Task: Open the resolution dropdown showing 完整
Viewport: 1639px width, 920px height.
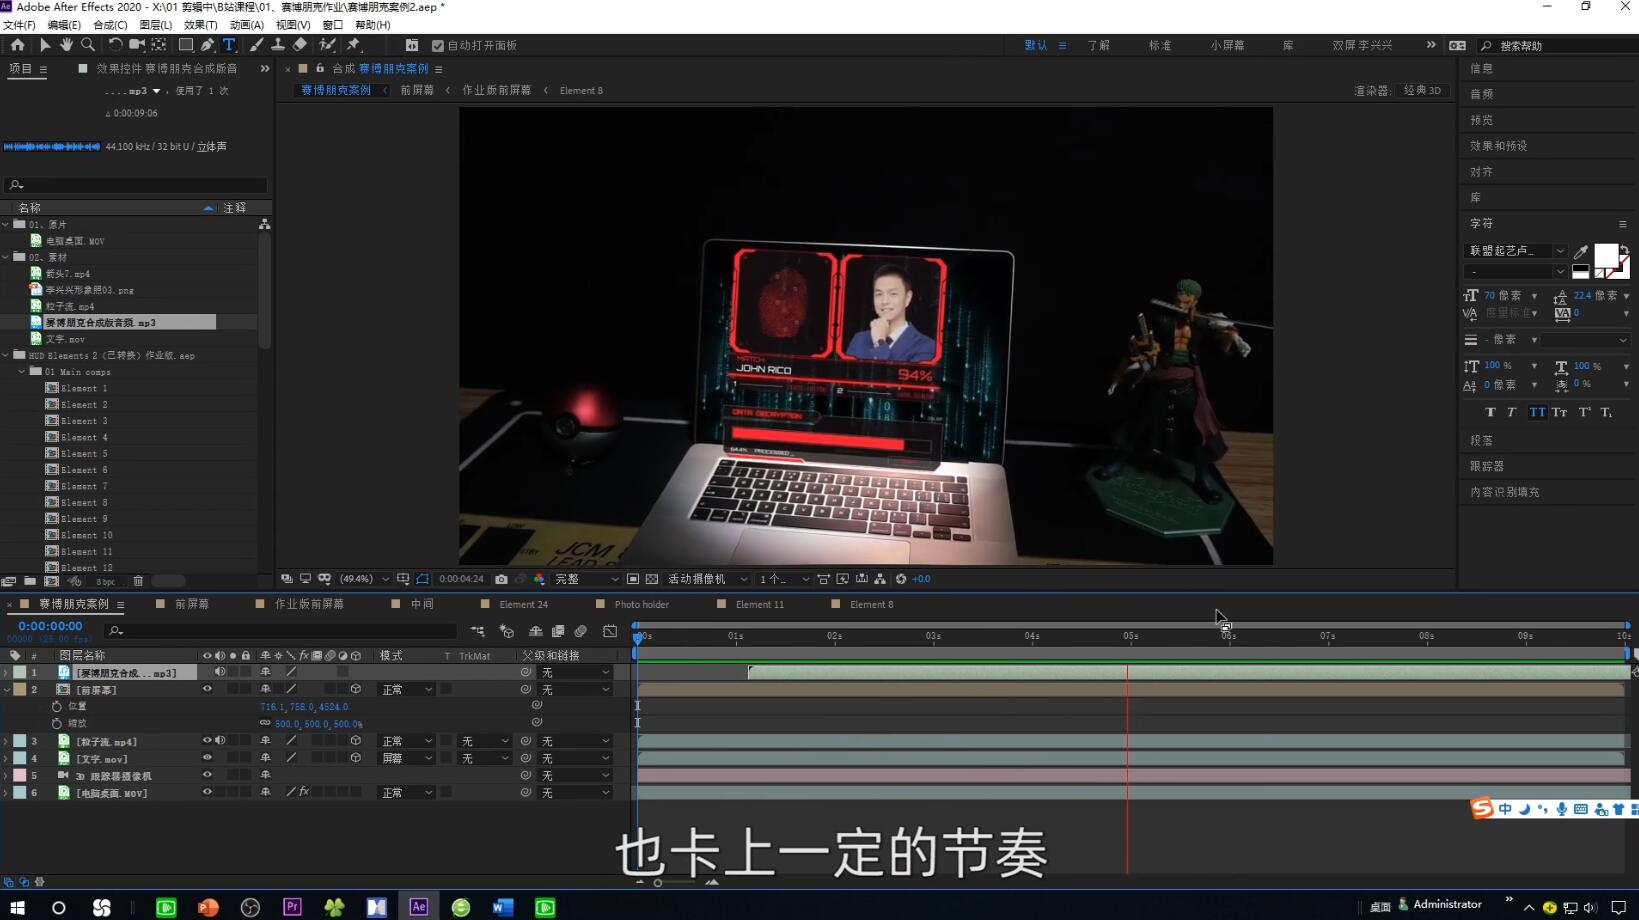Action: point(587,579)
